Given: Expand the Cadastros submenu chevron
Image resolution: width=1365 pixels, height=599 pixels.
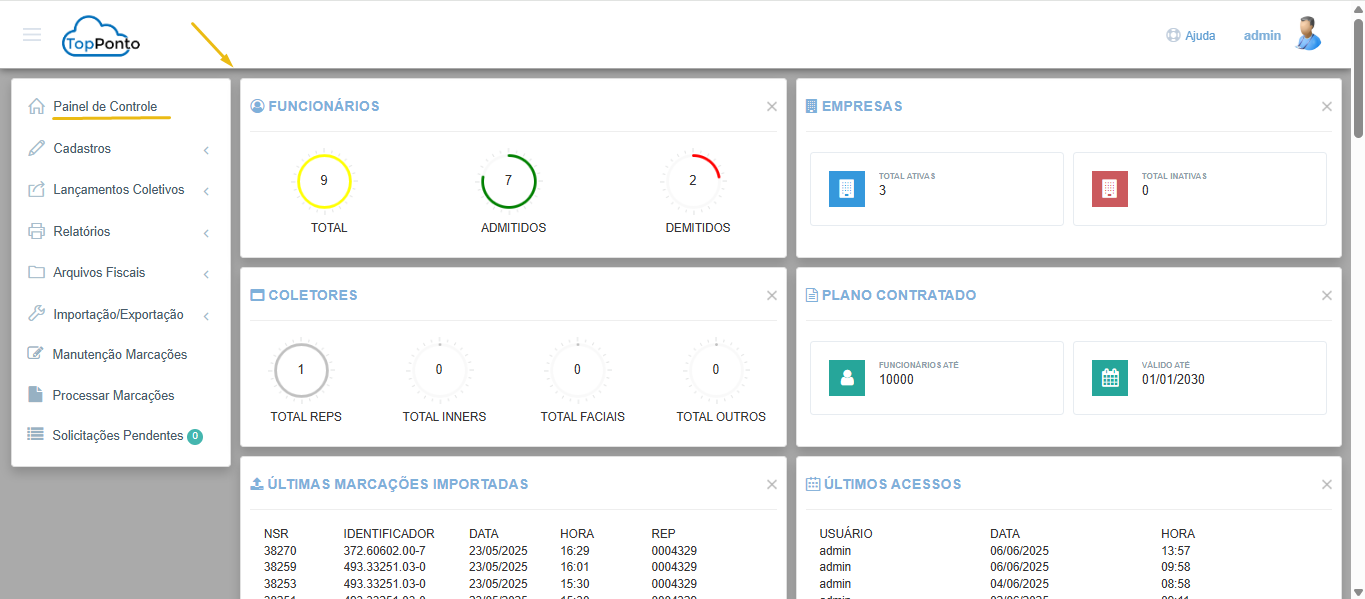Looking at the screenshot, I should pos(206,150).
